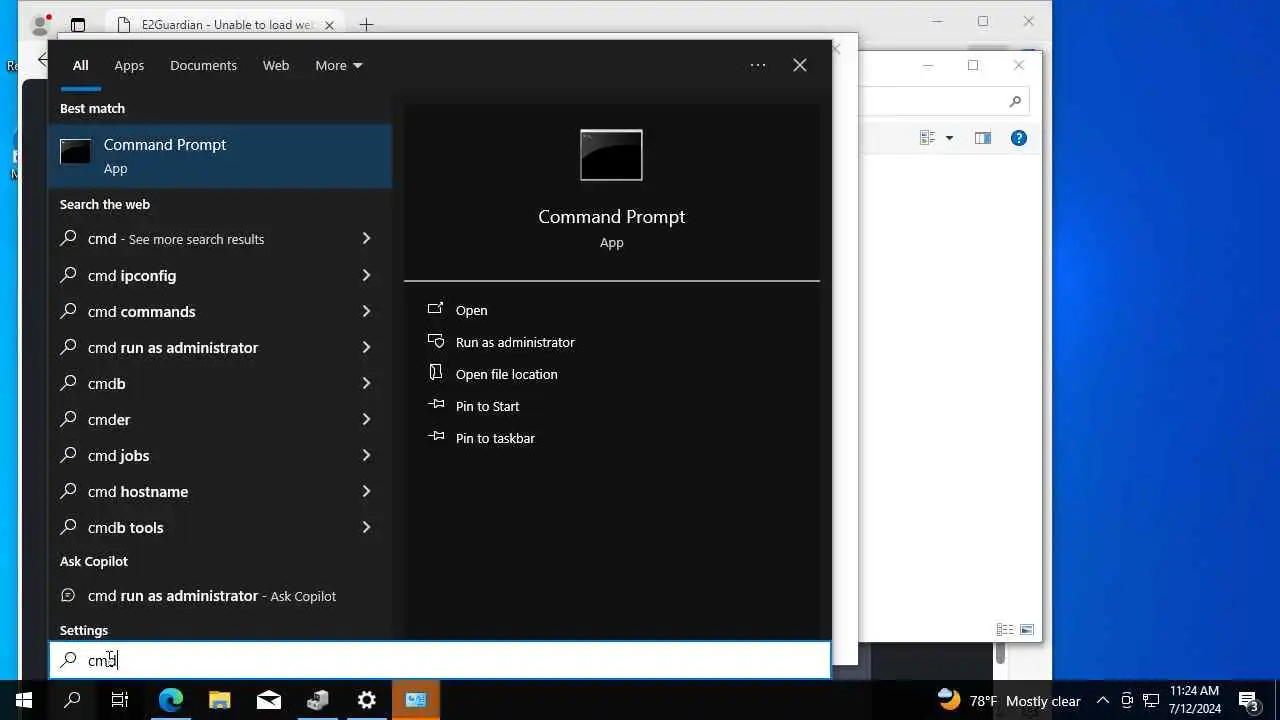Toggle the preview pane in Explorer window
The width and height of the screenshot is (1280, 720).
(983, 138)
